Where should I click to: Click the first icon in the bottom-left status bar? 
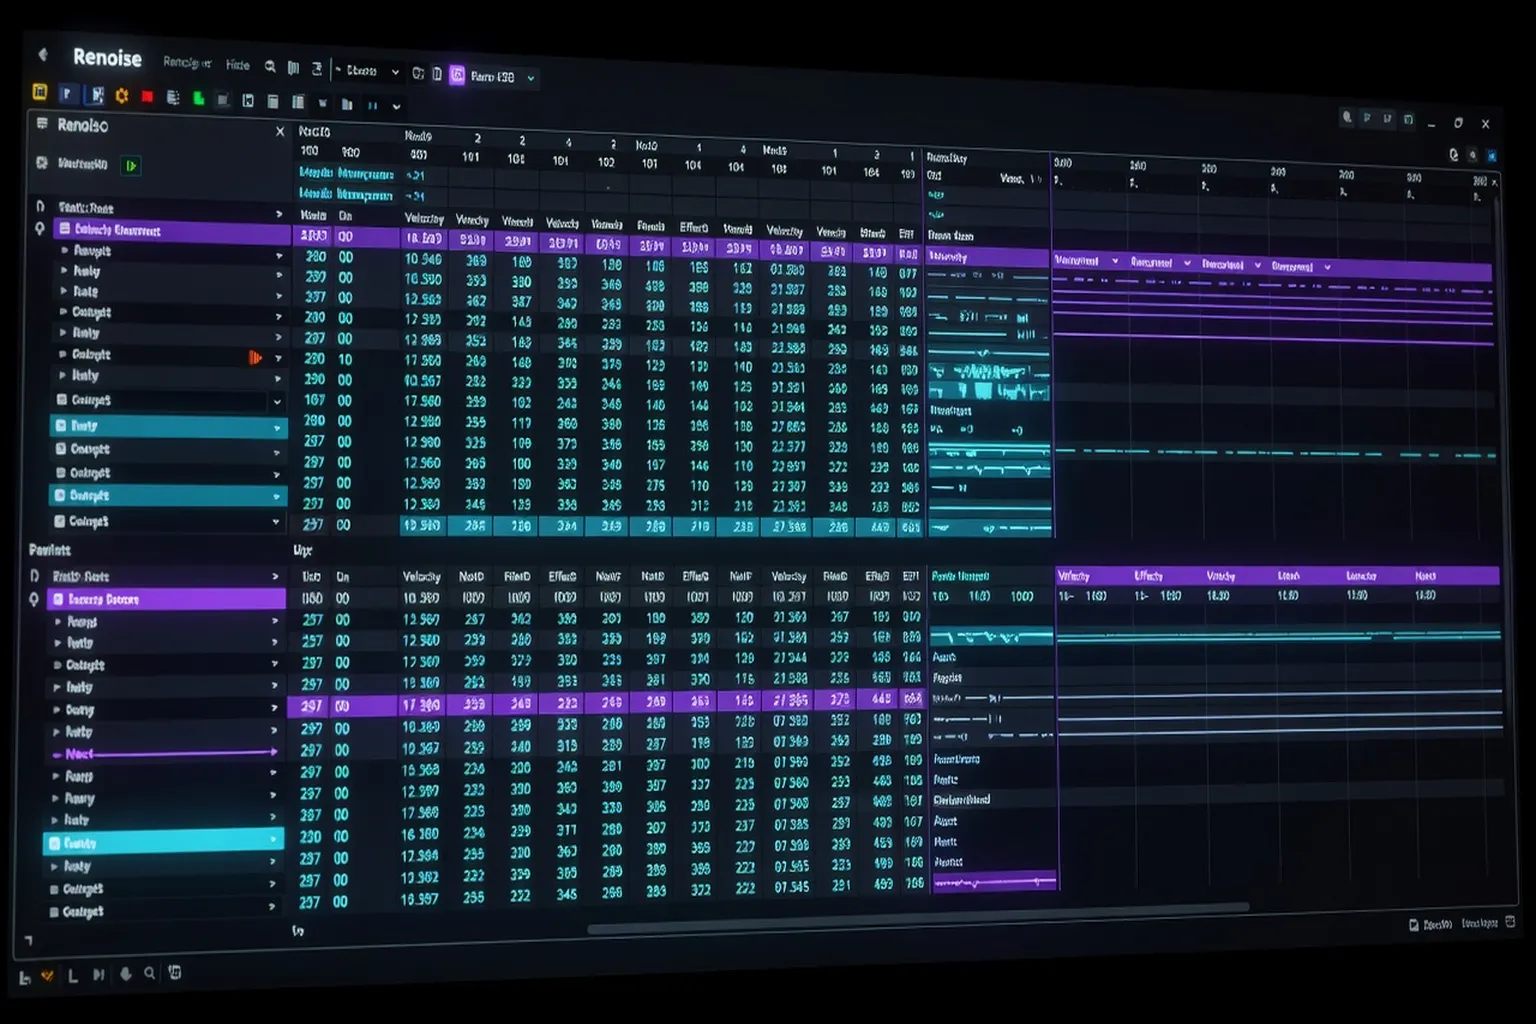(x=24, y=977)
